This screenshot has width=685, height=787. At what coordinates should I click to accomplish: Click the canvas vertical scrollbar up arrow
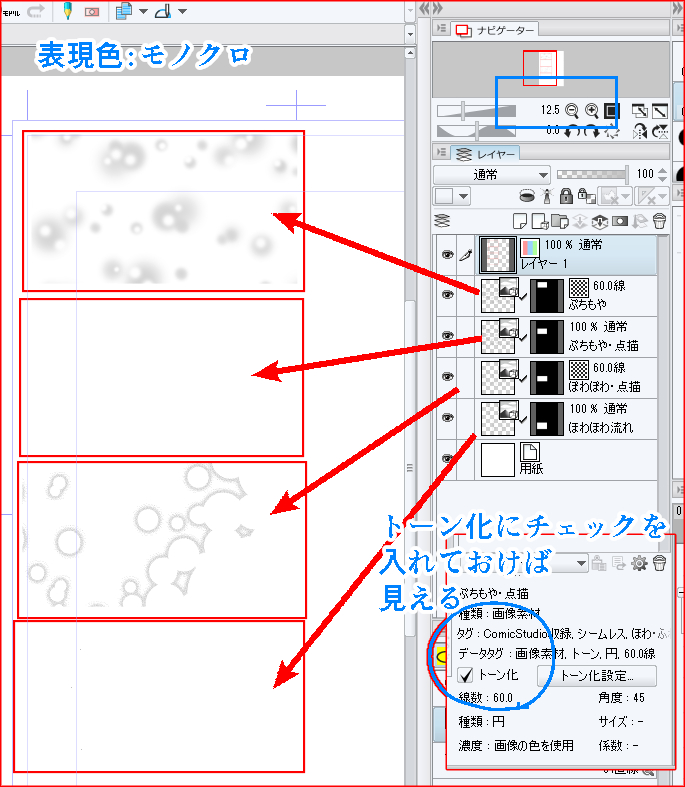(x=410, y=53)
